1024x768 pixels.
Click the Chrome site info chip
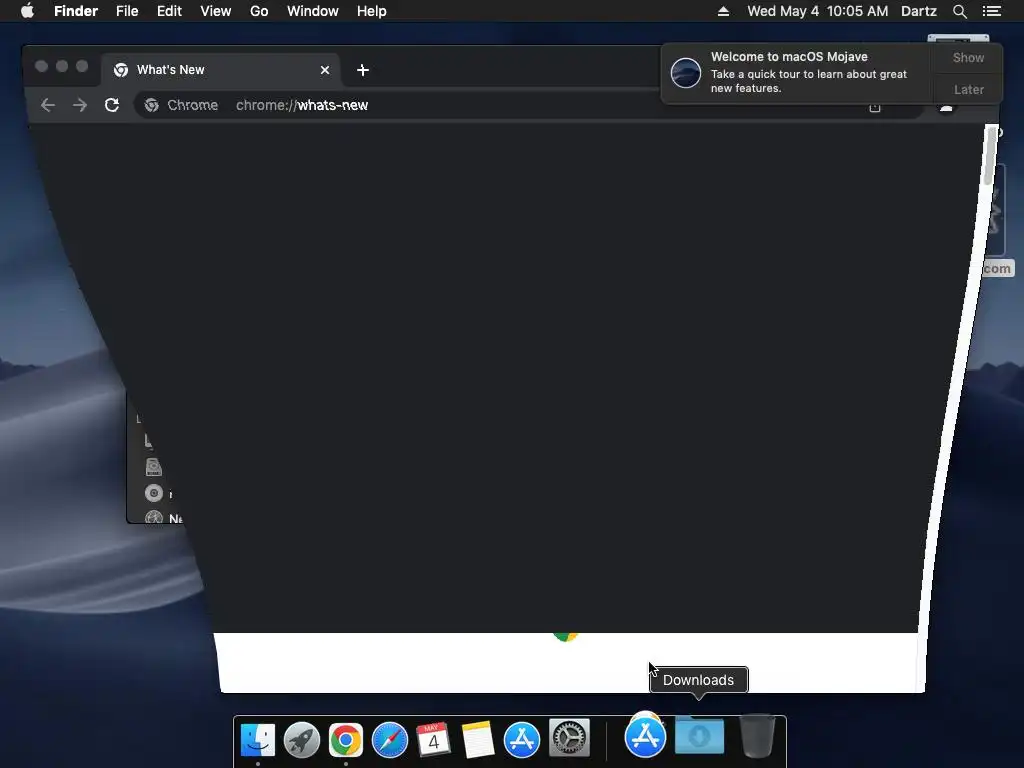[182, 104]
